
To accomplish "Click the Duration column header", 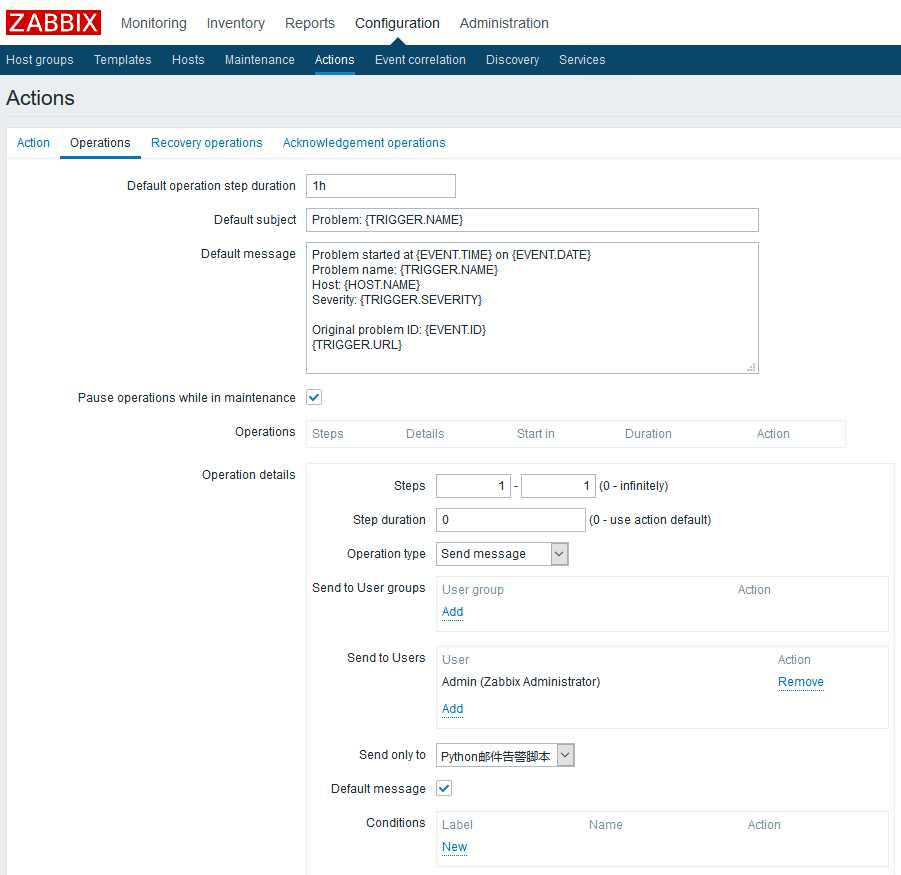I will point(648,434).
